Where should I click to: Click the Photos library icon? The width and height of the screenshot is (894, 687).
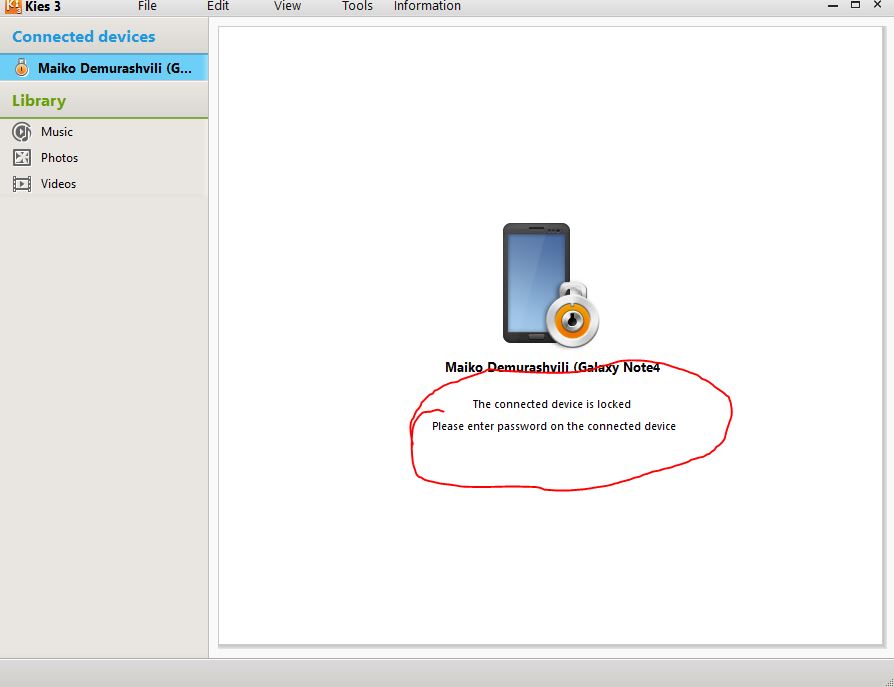point(22,157)
